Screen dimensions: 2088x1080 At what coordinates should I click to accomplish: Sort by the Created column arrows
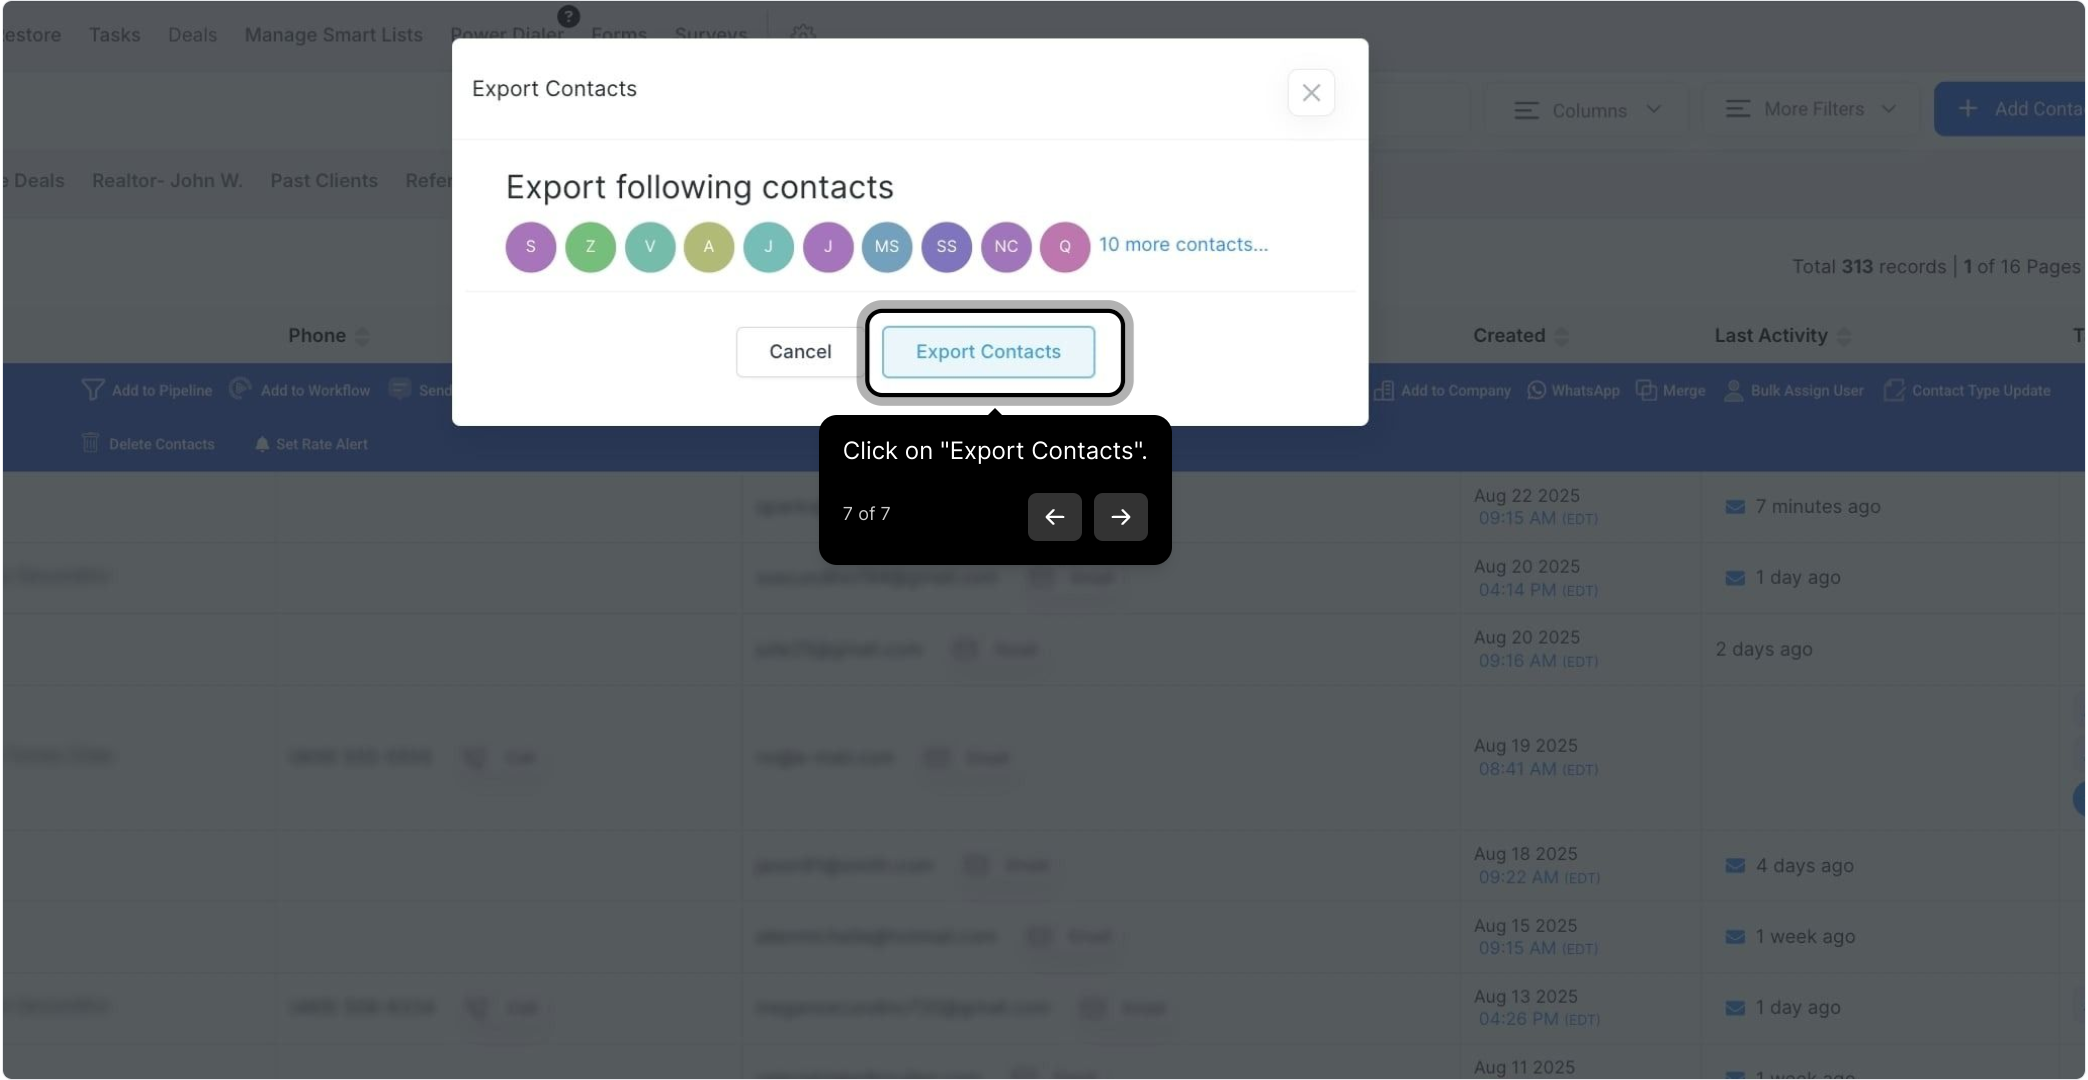(x=1561, y=336)
